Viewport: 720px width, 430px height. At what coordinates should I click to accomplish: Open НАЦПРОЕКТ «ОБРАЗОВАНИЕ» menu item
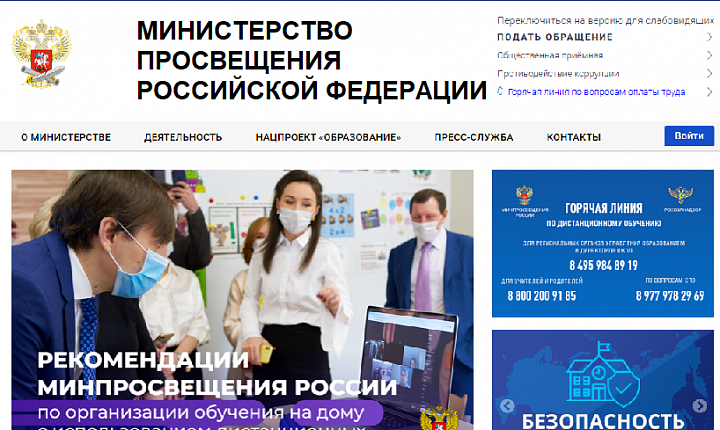tap(328, 137)
